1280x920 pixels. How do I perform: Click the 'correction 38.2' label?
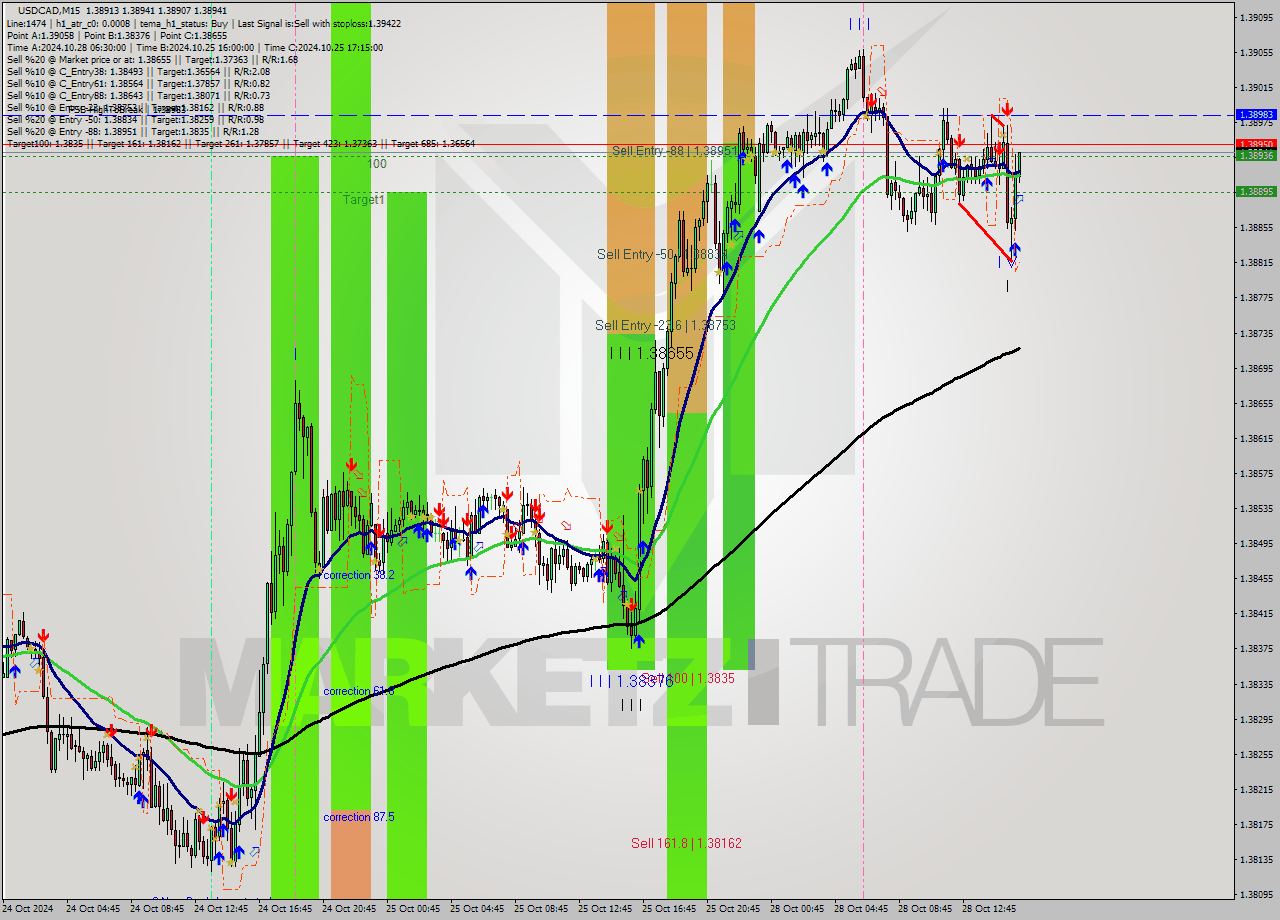click(x=360, y=575)
